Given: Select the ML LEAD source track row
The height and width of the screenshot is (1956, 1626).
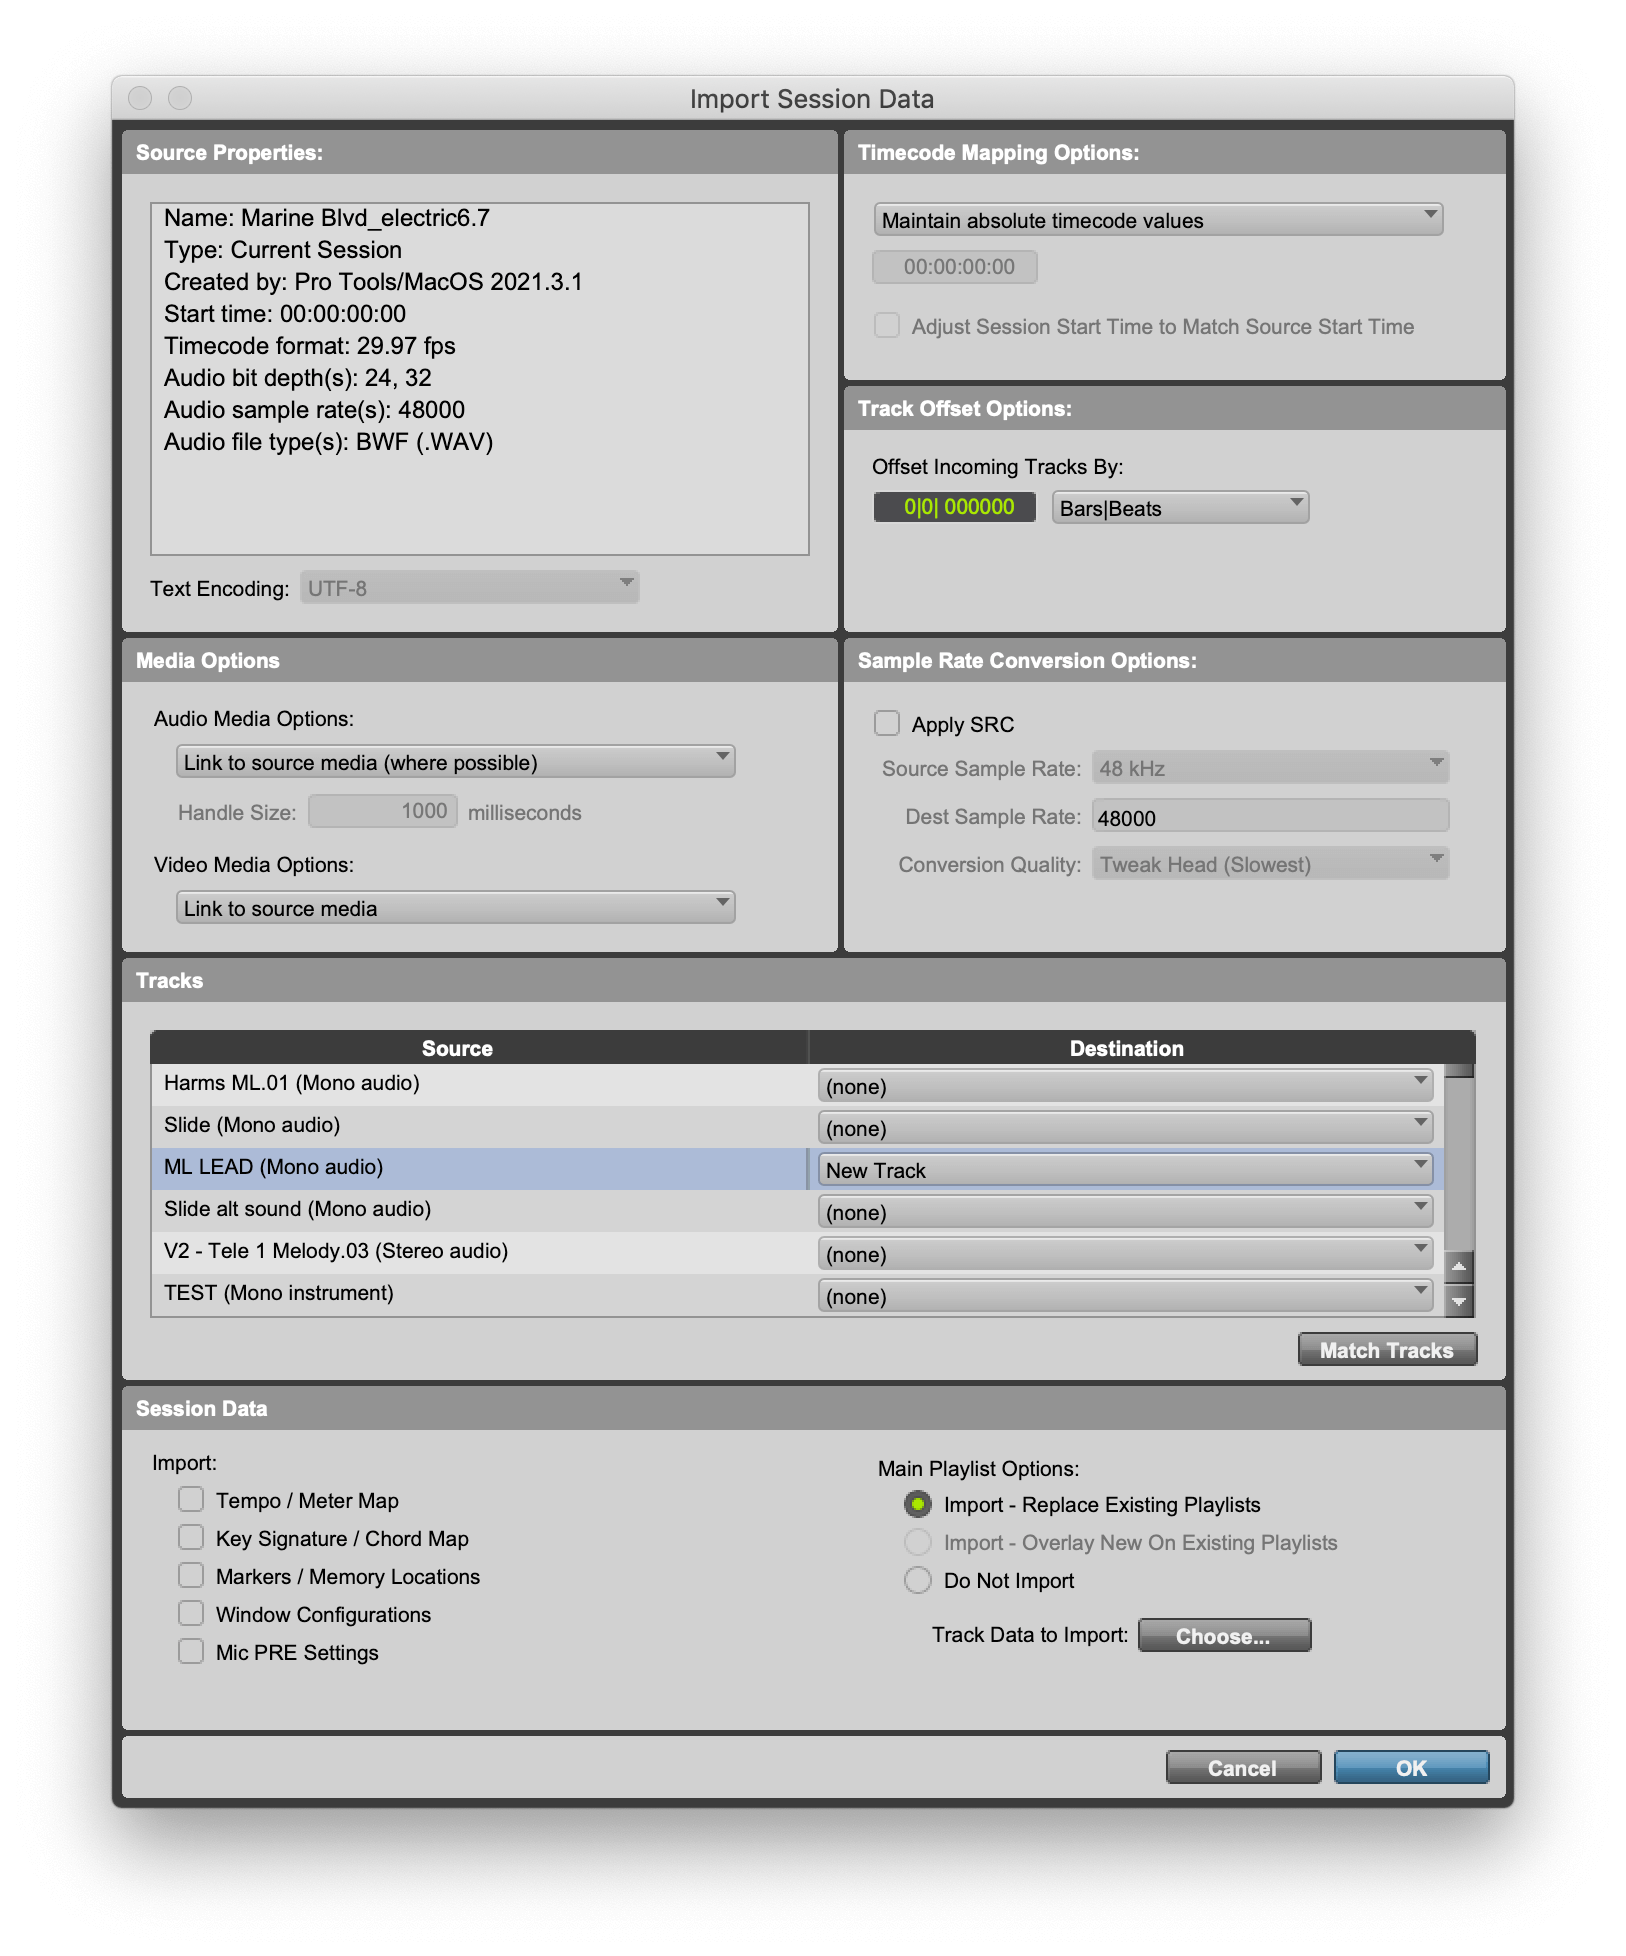Looking at the screenshot, I should click(x=479, y=1168).
